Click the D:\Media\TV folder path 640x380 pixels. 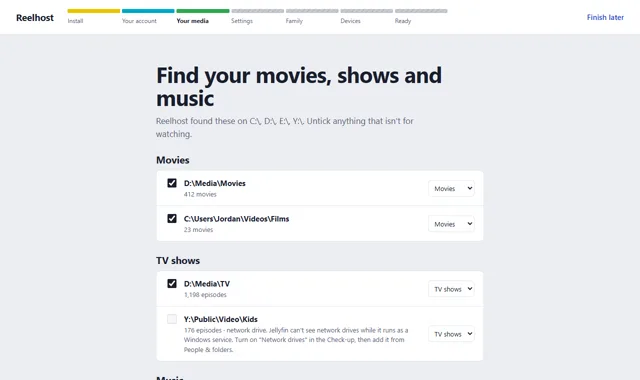pyautogui.click(x=207, y=284)
